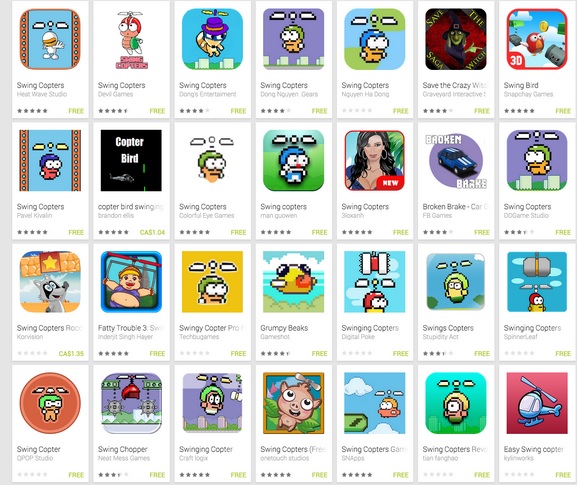
Task: Open the Swings Copters title by Stupidity Act
Action: [x=448, y=328]
